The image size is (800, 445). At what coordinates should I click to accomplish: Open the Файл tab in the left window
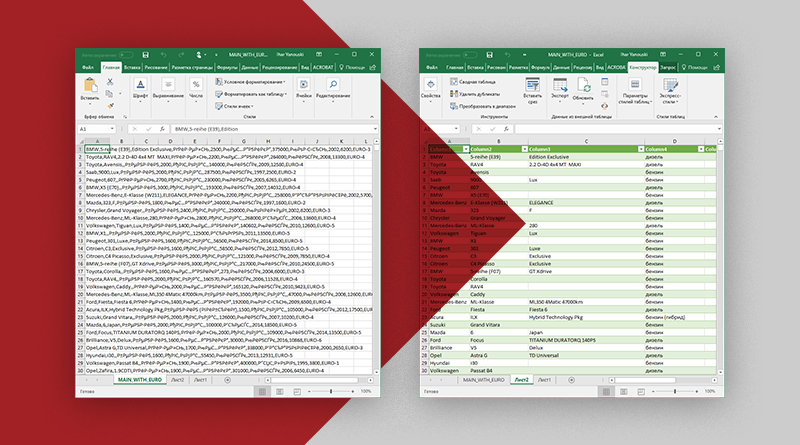[x=88, y=67]
